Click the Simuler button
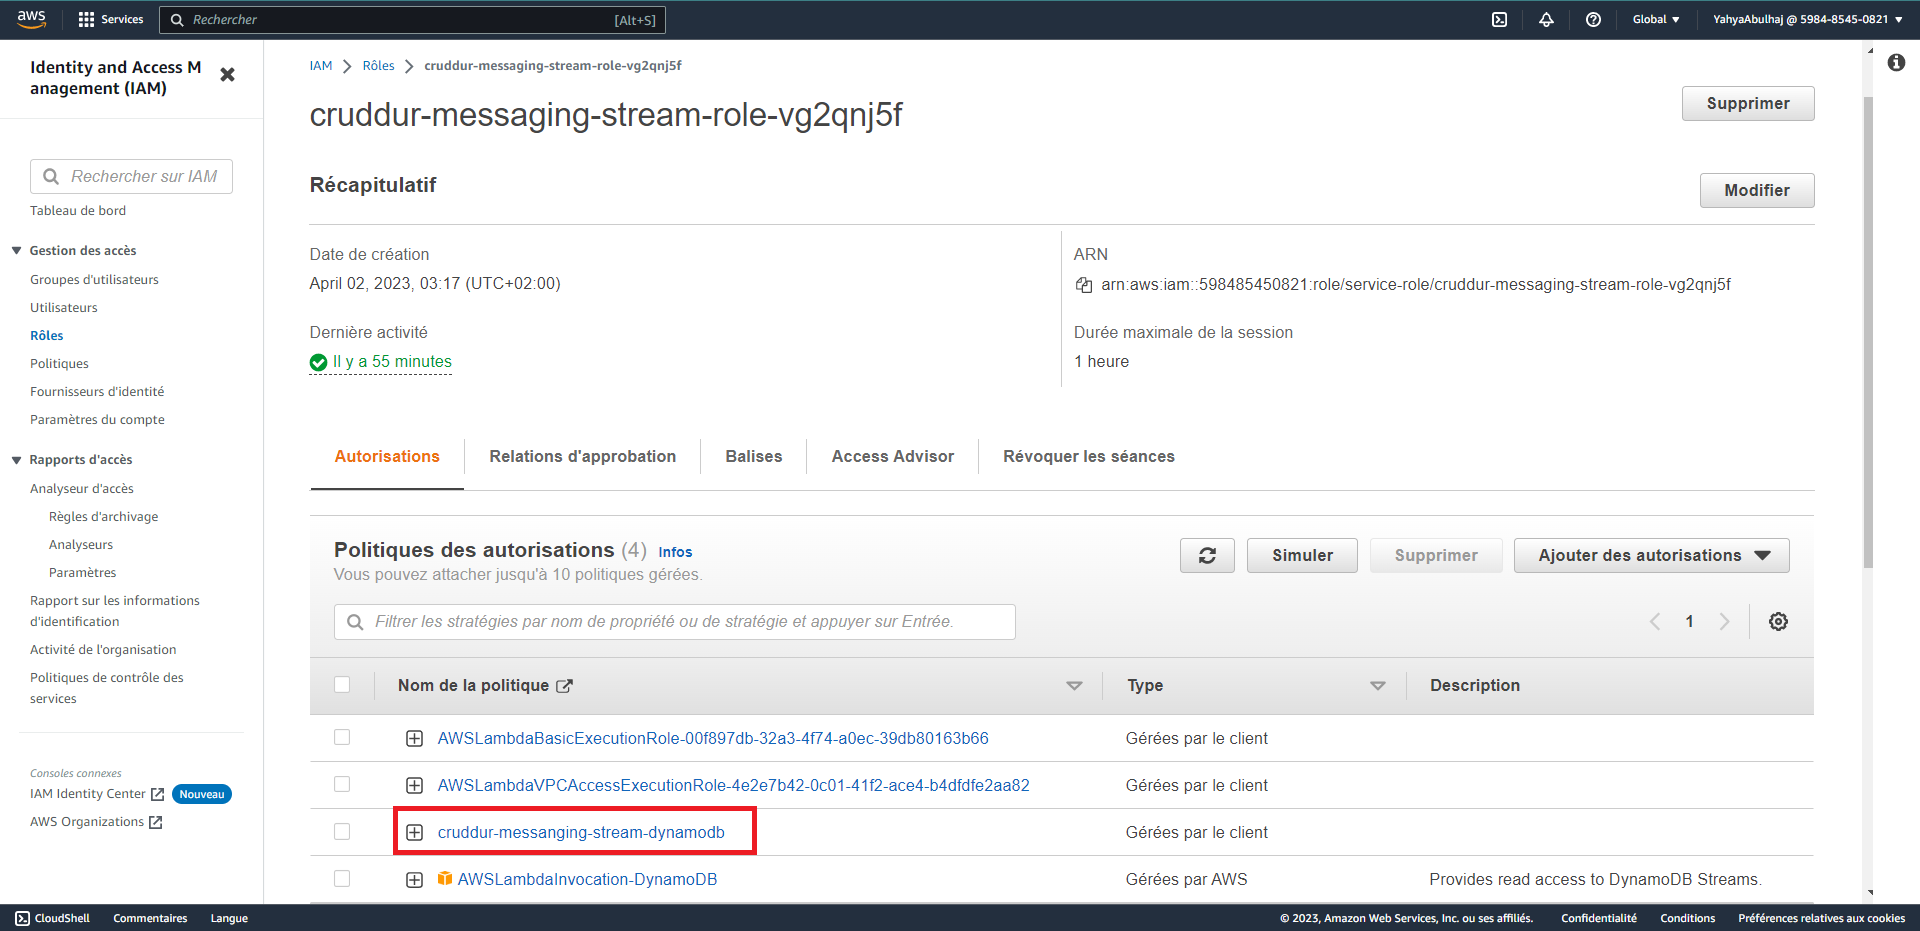Viewport: 1920px width, 931px height. pos(1302,555)
